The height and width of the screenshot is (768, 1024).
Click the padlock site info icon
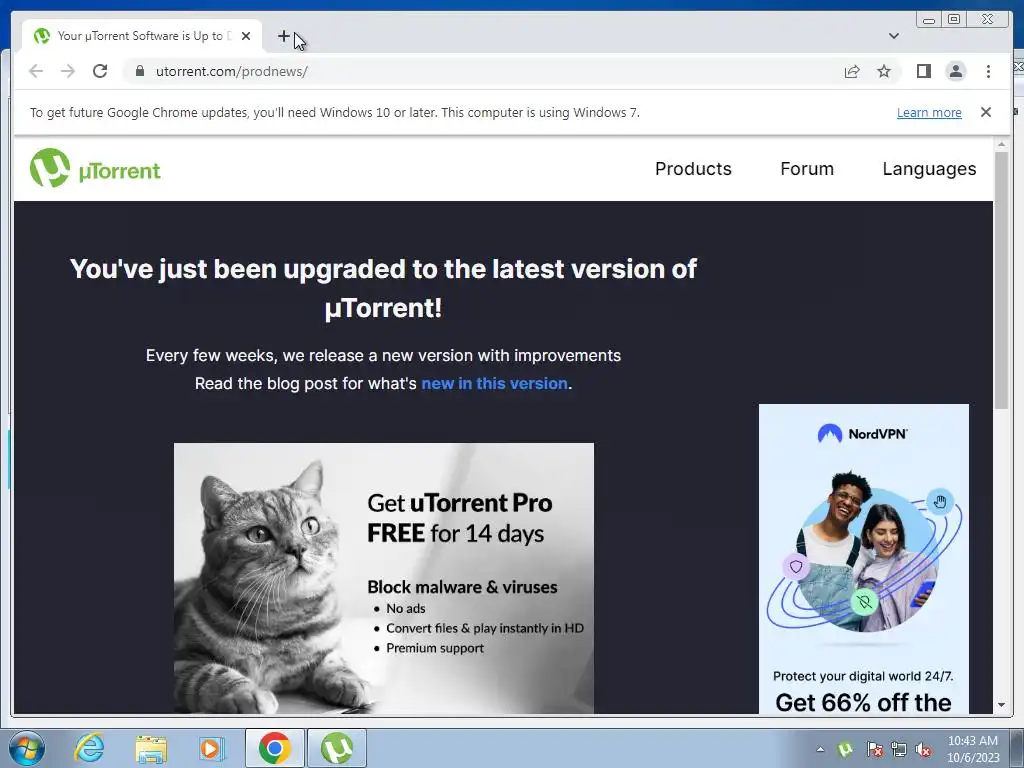click(139, 71)
